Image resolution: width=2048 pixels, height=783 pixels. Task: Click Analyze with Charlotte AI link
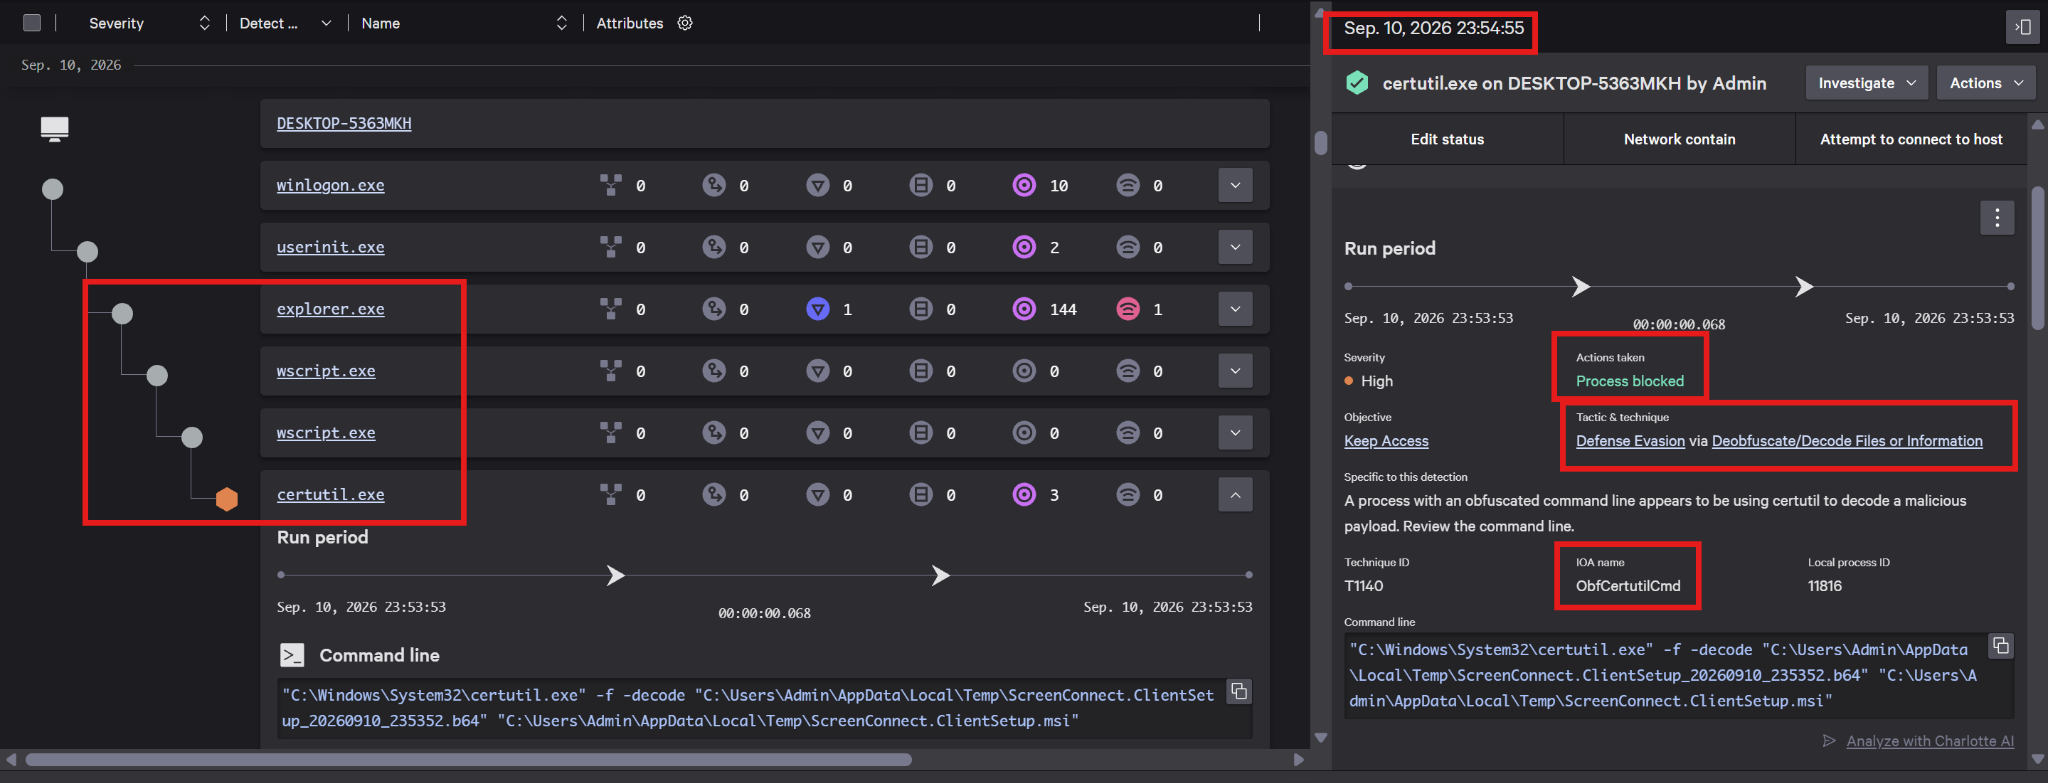(1930, 741)
